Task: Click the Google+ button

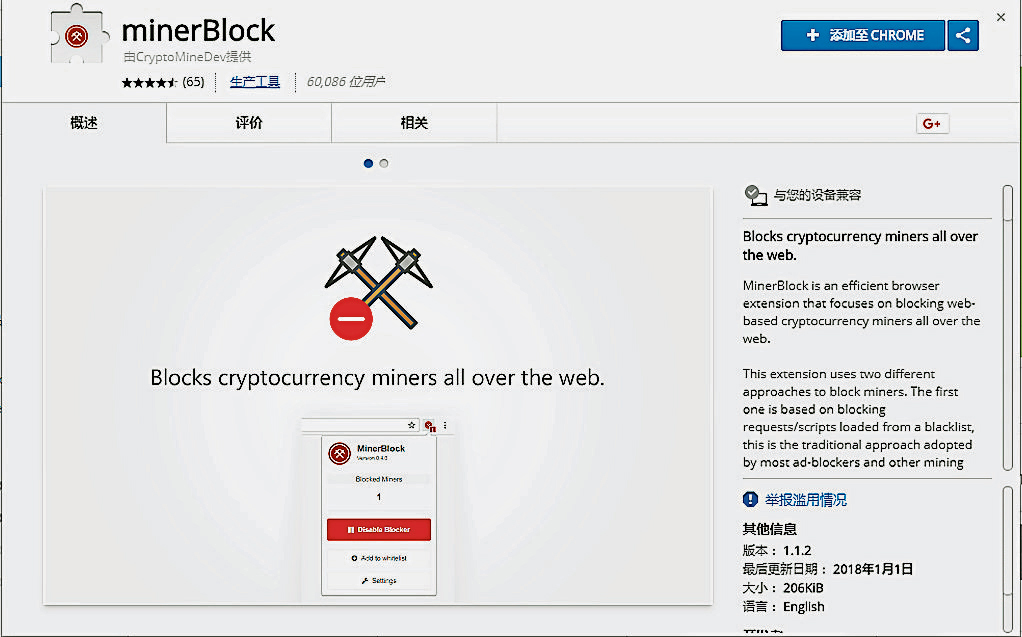Action: [932, 123]
